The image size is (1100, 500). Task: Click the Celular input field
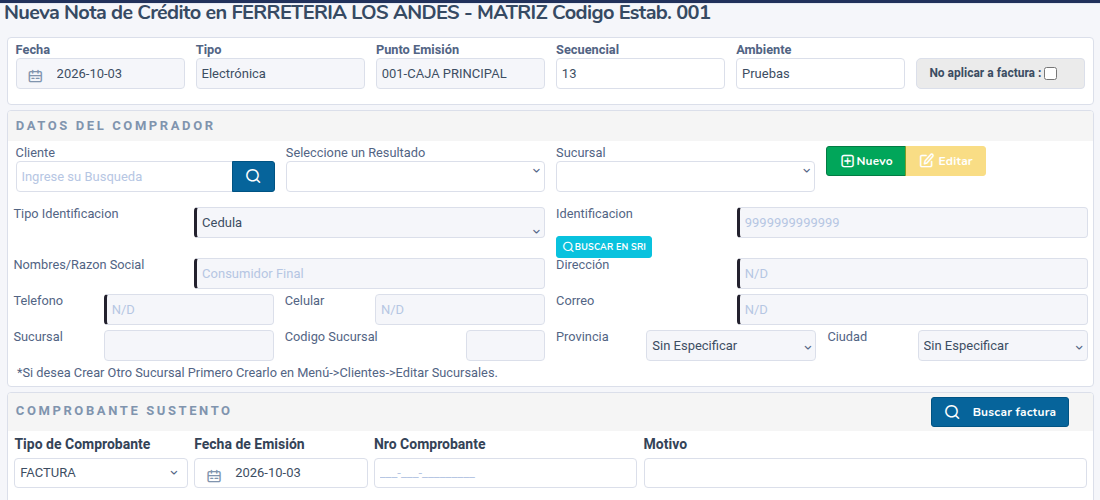[460, 309]
